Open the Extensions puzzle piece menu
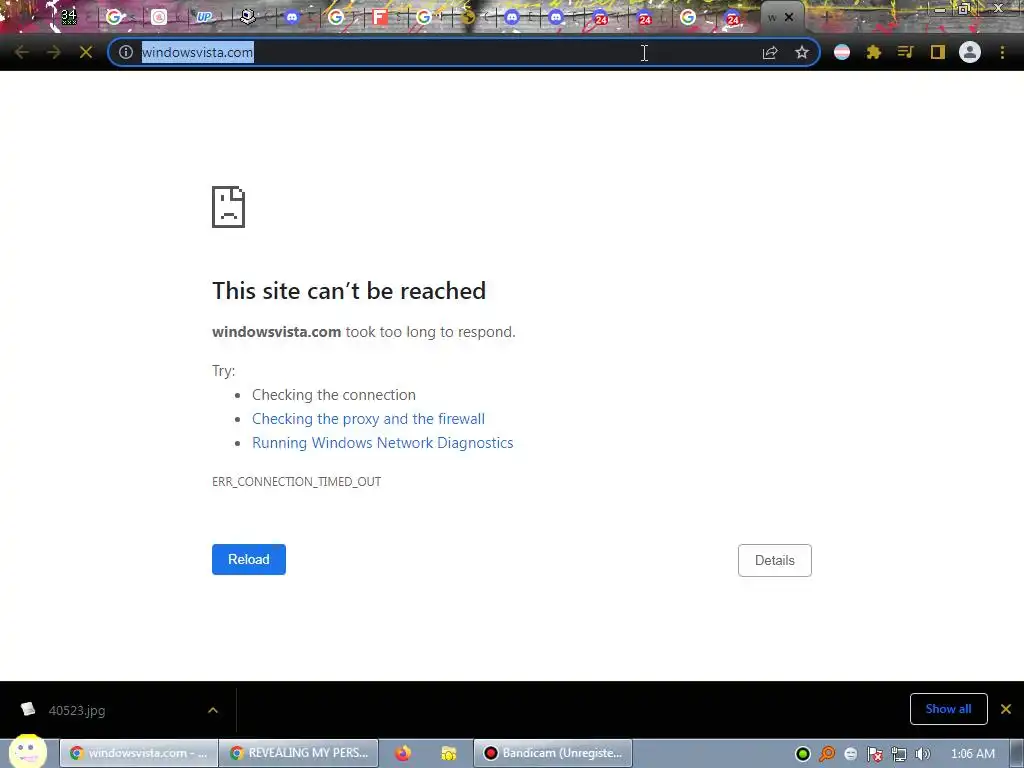The image size is (1024, 768). (x=874, y=52)
